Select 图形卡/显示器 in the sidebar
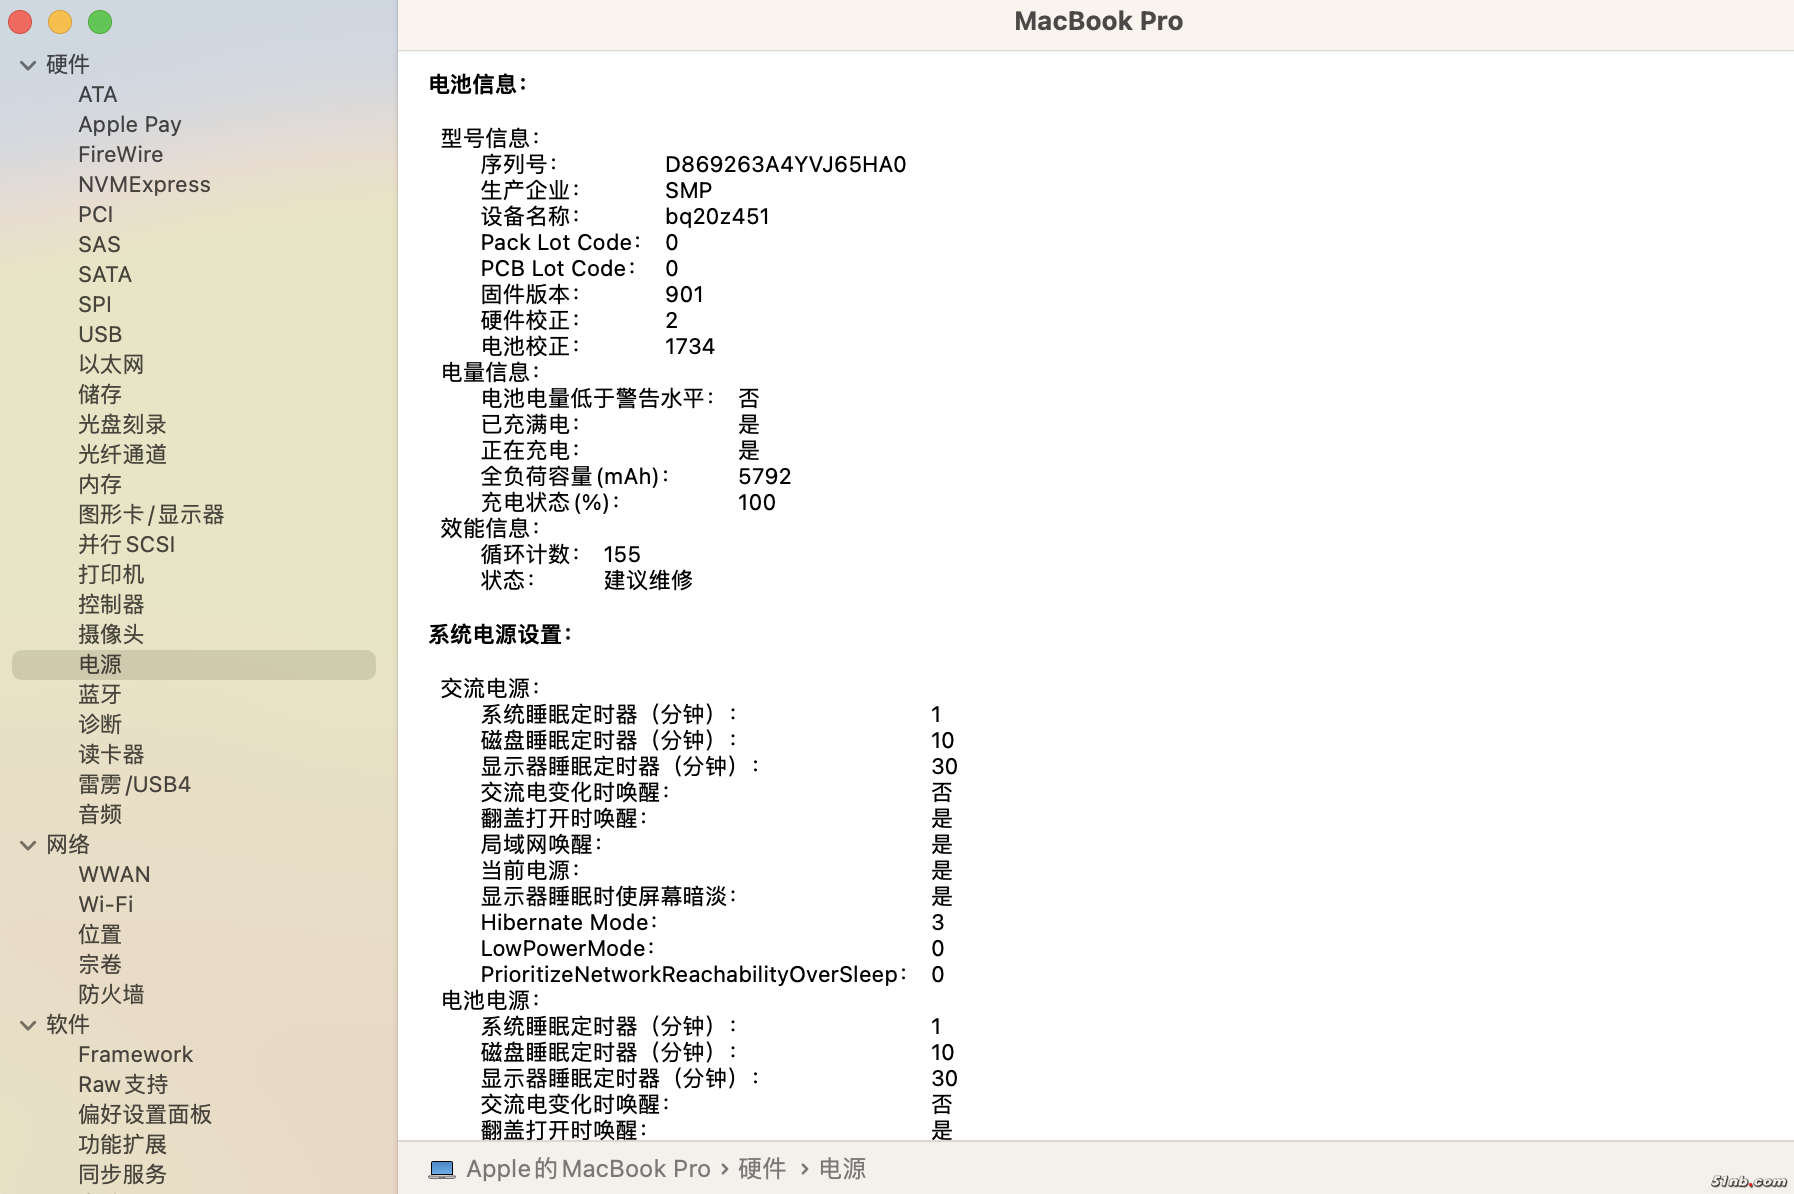Image resolution: width=1794 pixels, height=1194 pixels. click(x=151, y=515)
